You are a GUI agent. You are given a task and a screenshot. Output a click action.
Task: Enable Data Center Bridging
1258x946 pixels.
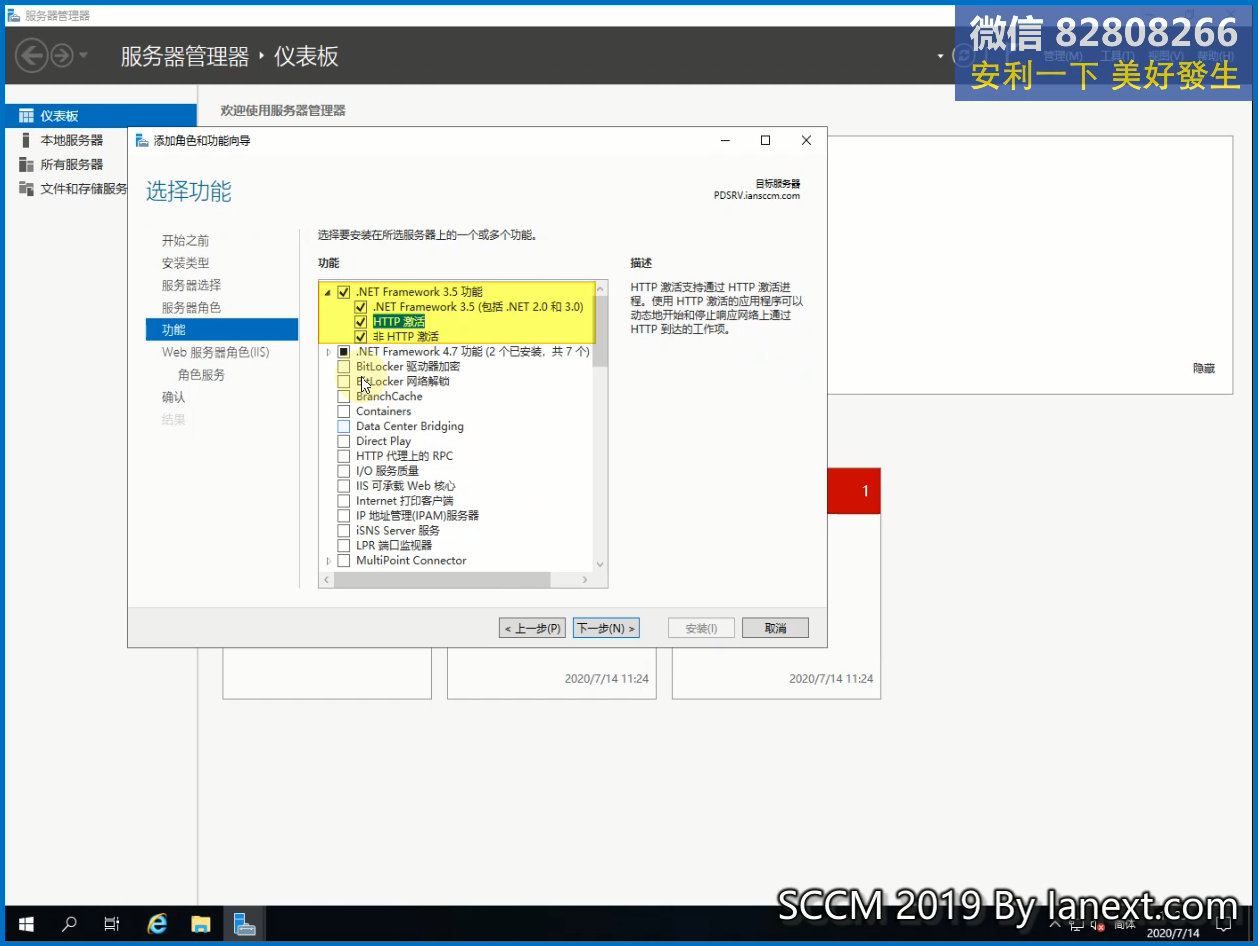pos(344,427)
